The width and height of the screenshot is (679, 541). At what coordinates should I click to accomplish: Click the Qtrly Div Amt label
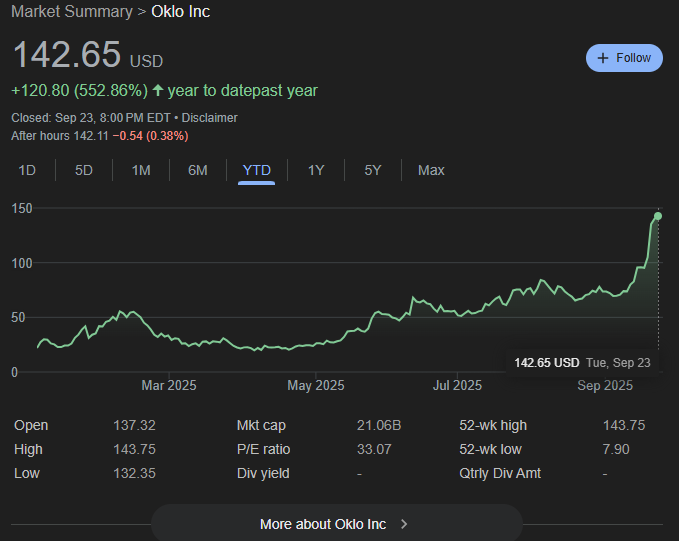(500, 473)
